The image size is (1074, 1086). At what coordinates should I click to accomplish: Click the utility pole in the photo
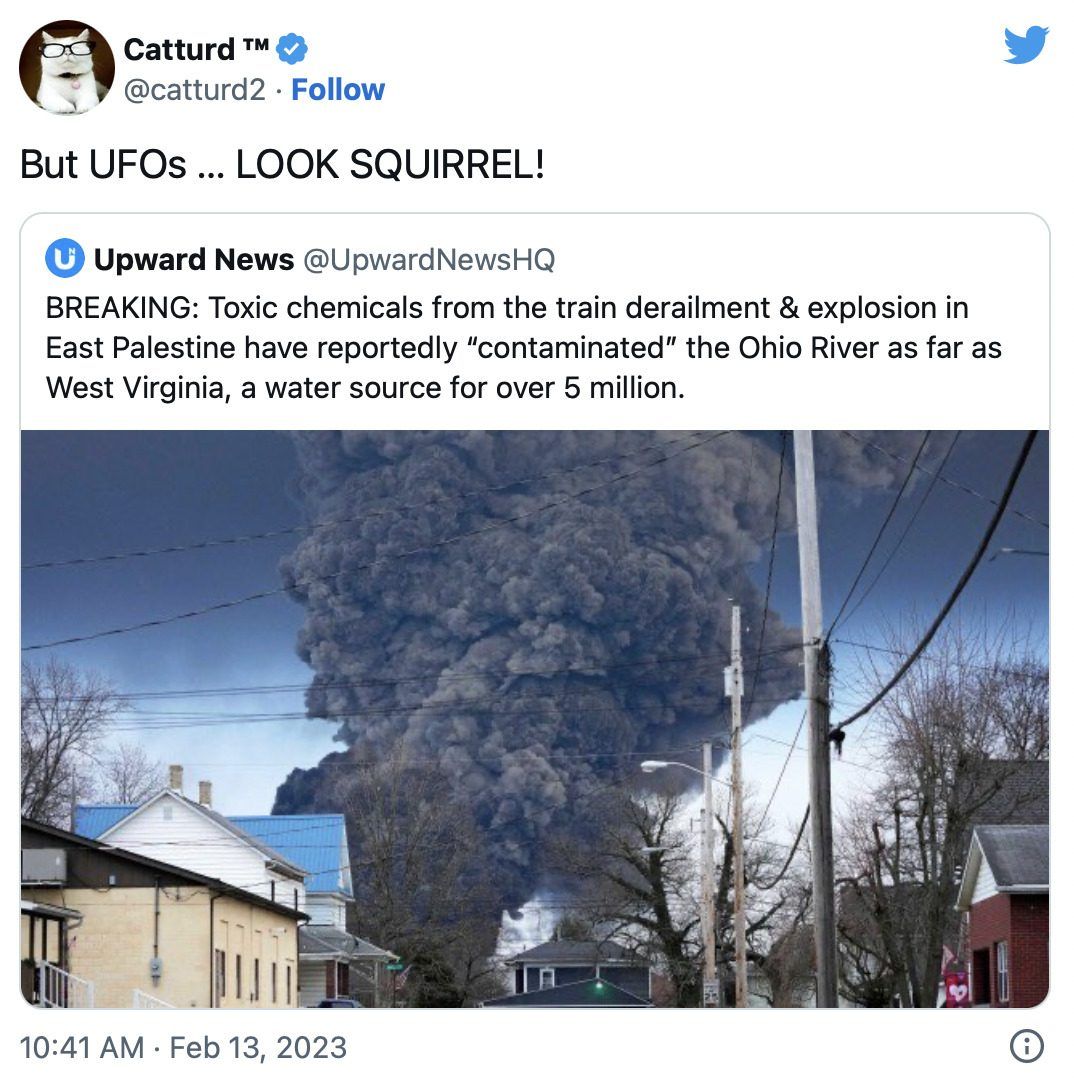point(816,718)
